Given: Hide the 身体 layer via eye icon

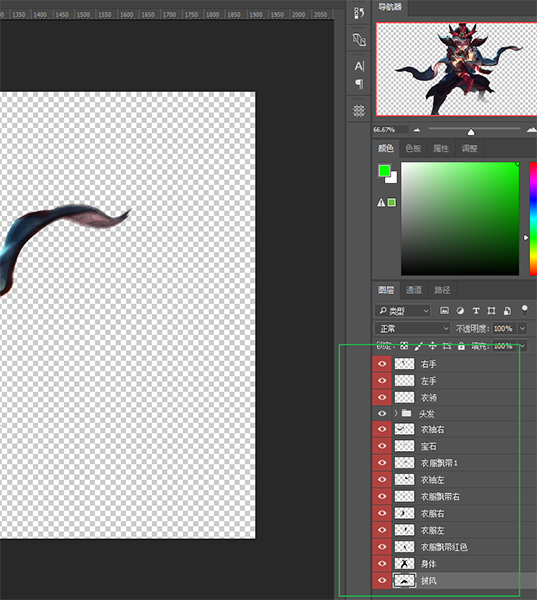Looking at the screenshot, I should pos(382,564).
